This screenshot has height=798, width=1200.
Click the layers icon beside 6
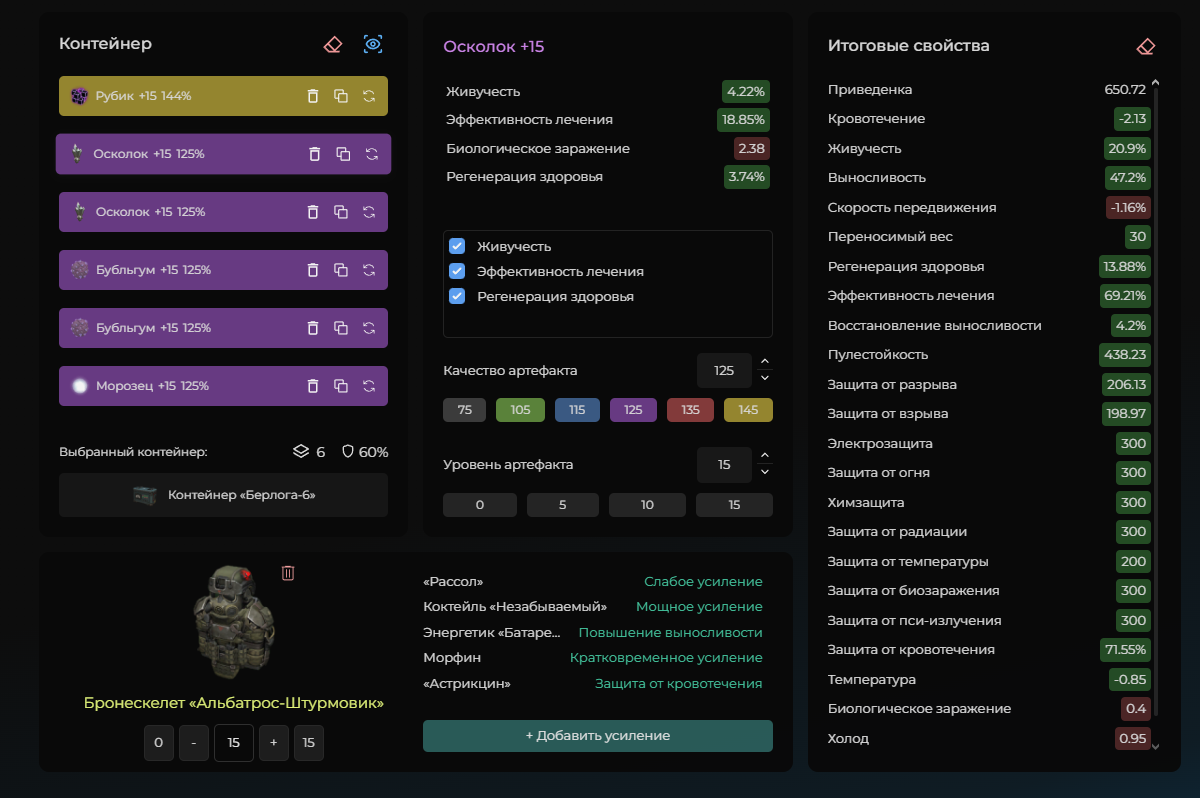click(x=300, y=452)
